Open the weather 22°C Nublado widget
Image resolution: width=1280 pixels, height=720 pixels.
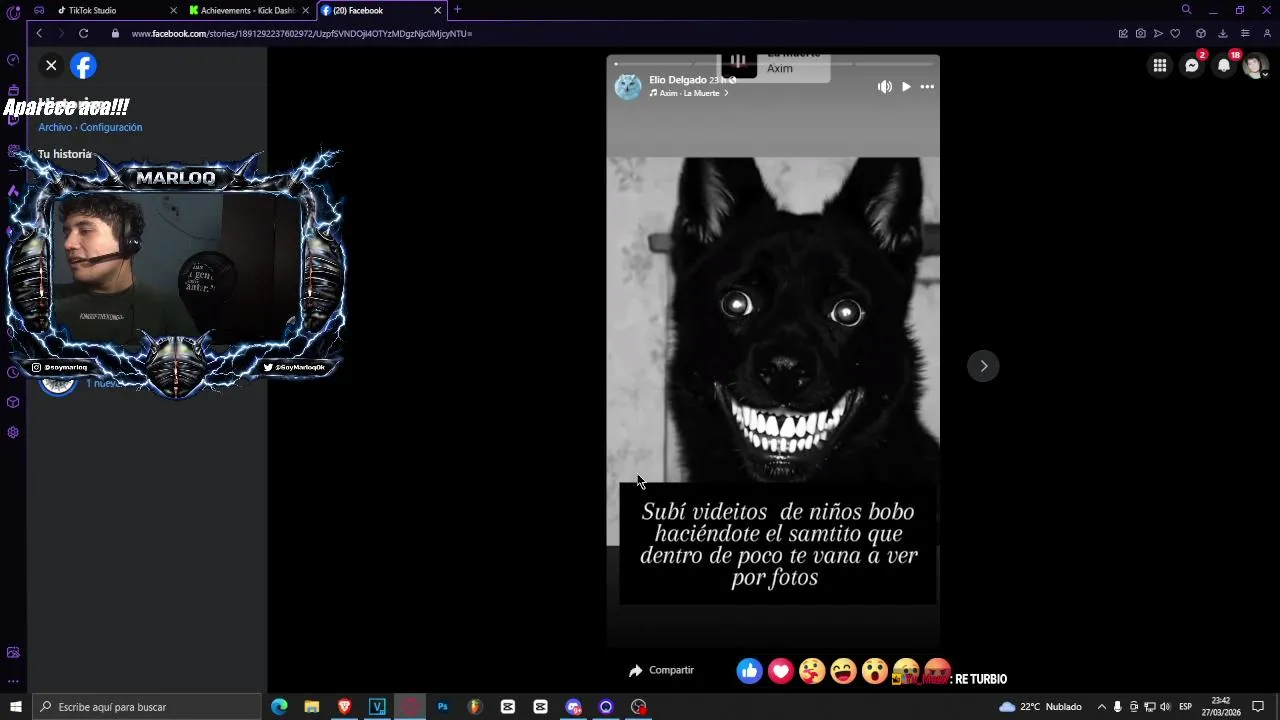click(1040, 707)
